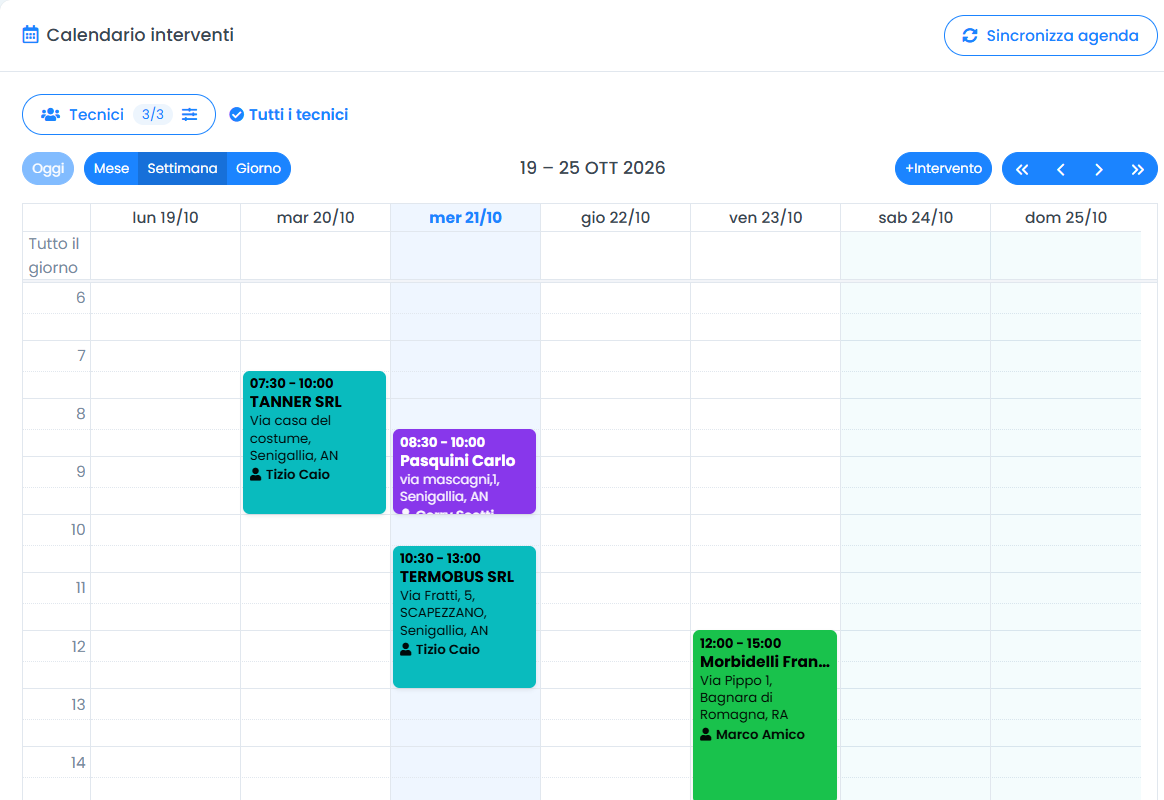Click Tizio Caio in TERMOBUS event
1164x800 pixels.
point(448,649)
